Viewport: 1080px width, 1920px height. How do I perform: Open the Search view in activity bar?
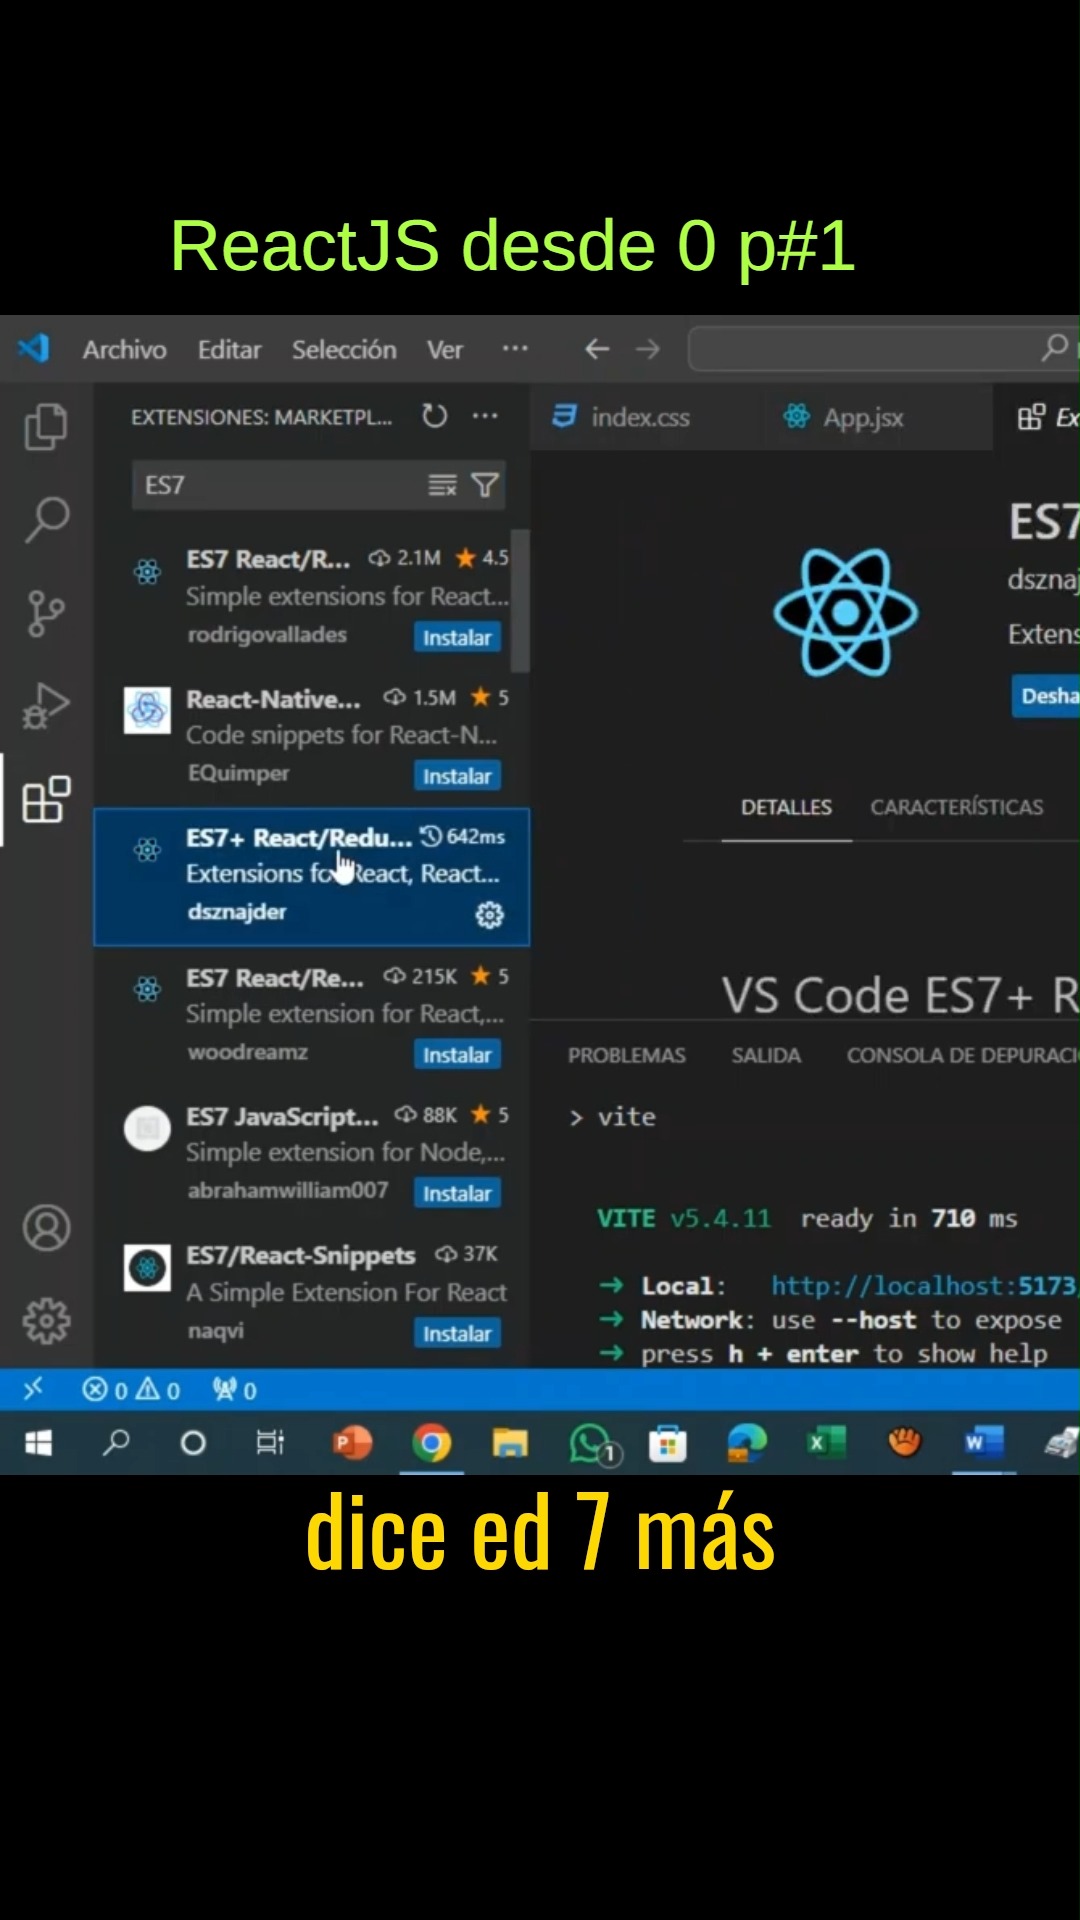(46, 519)
